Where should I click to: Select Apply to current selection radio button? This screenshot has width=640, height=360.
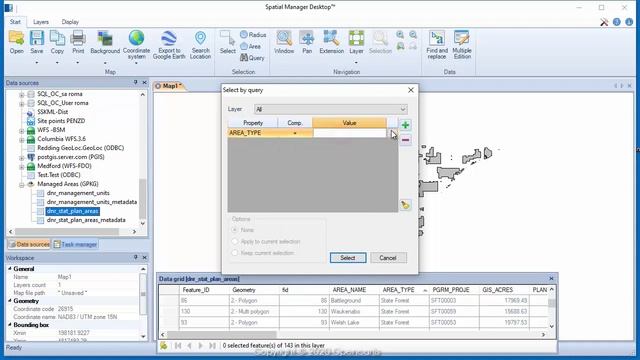(x=235, y=242)
